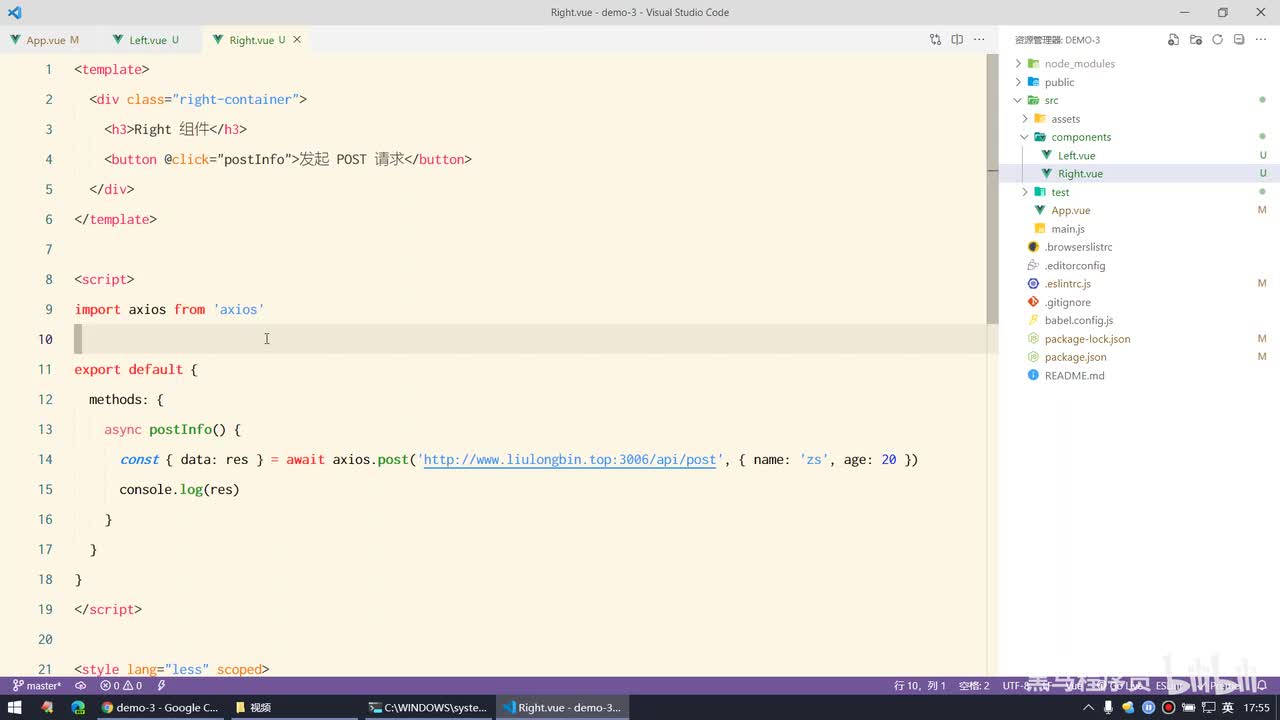Collapse the src folder

click(1051, 100)
